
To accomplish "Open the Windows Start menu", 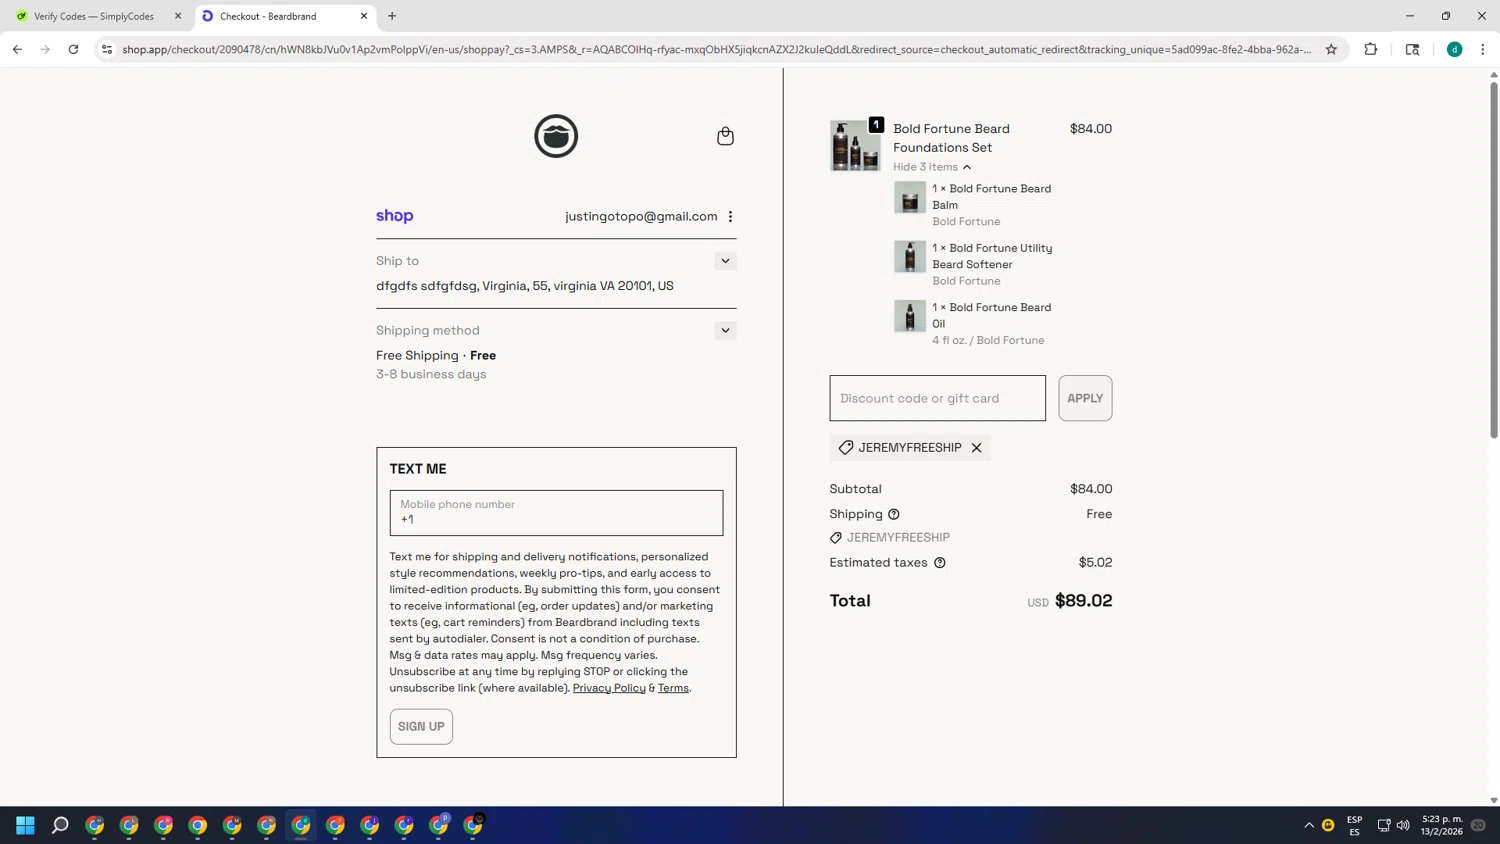I will (x=25, y=825).
